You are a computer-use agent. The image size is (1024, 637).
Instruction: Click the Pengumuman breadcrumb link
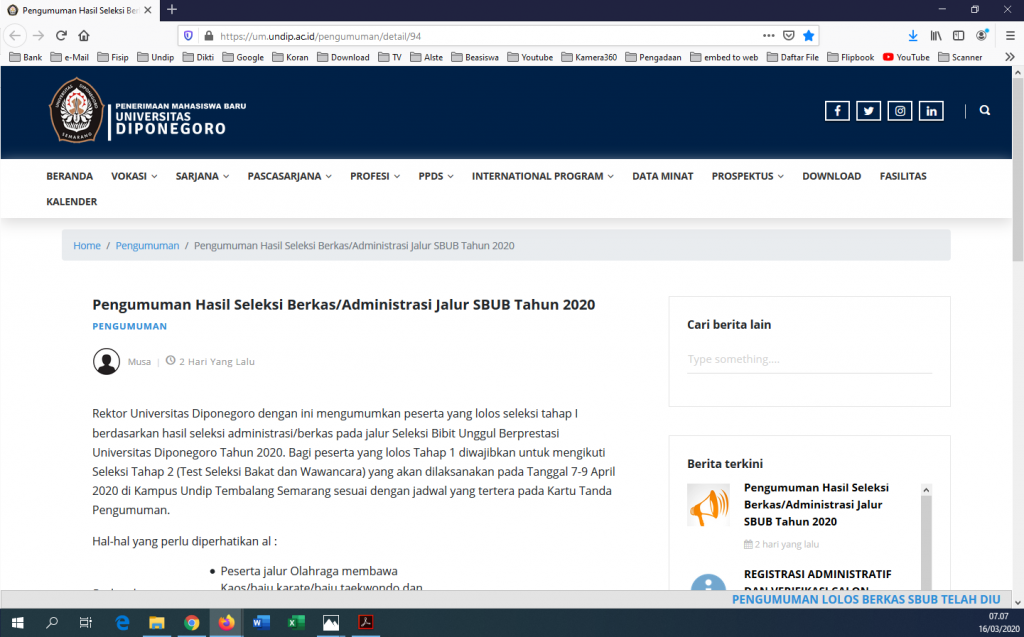tap(147, 245)
